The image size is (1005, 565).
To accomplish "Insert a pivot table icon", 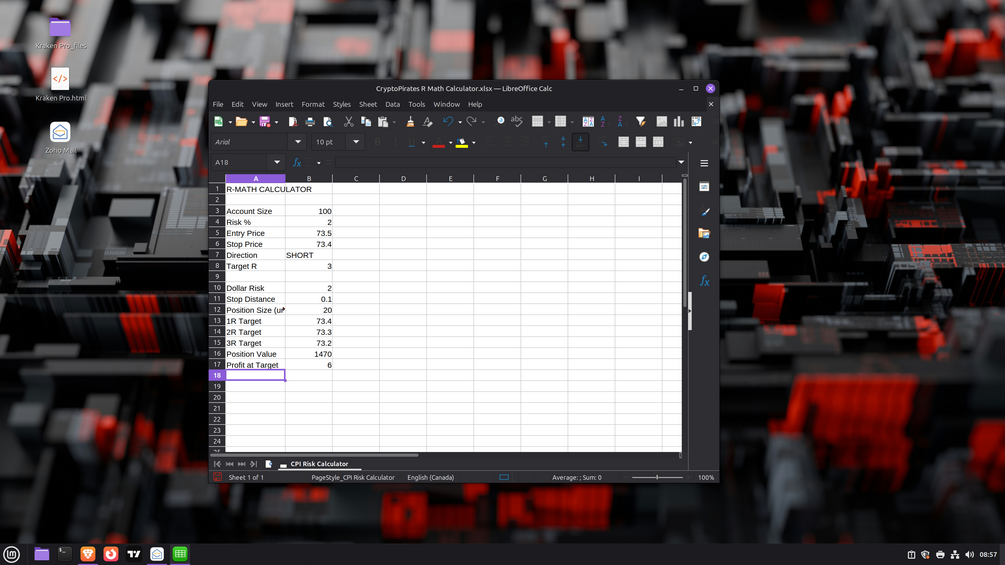I will (x=696, y=122).
